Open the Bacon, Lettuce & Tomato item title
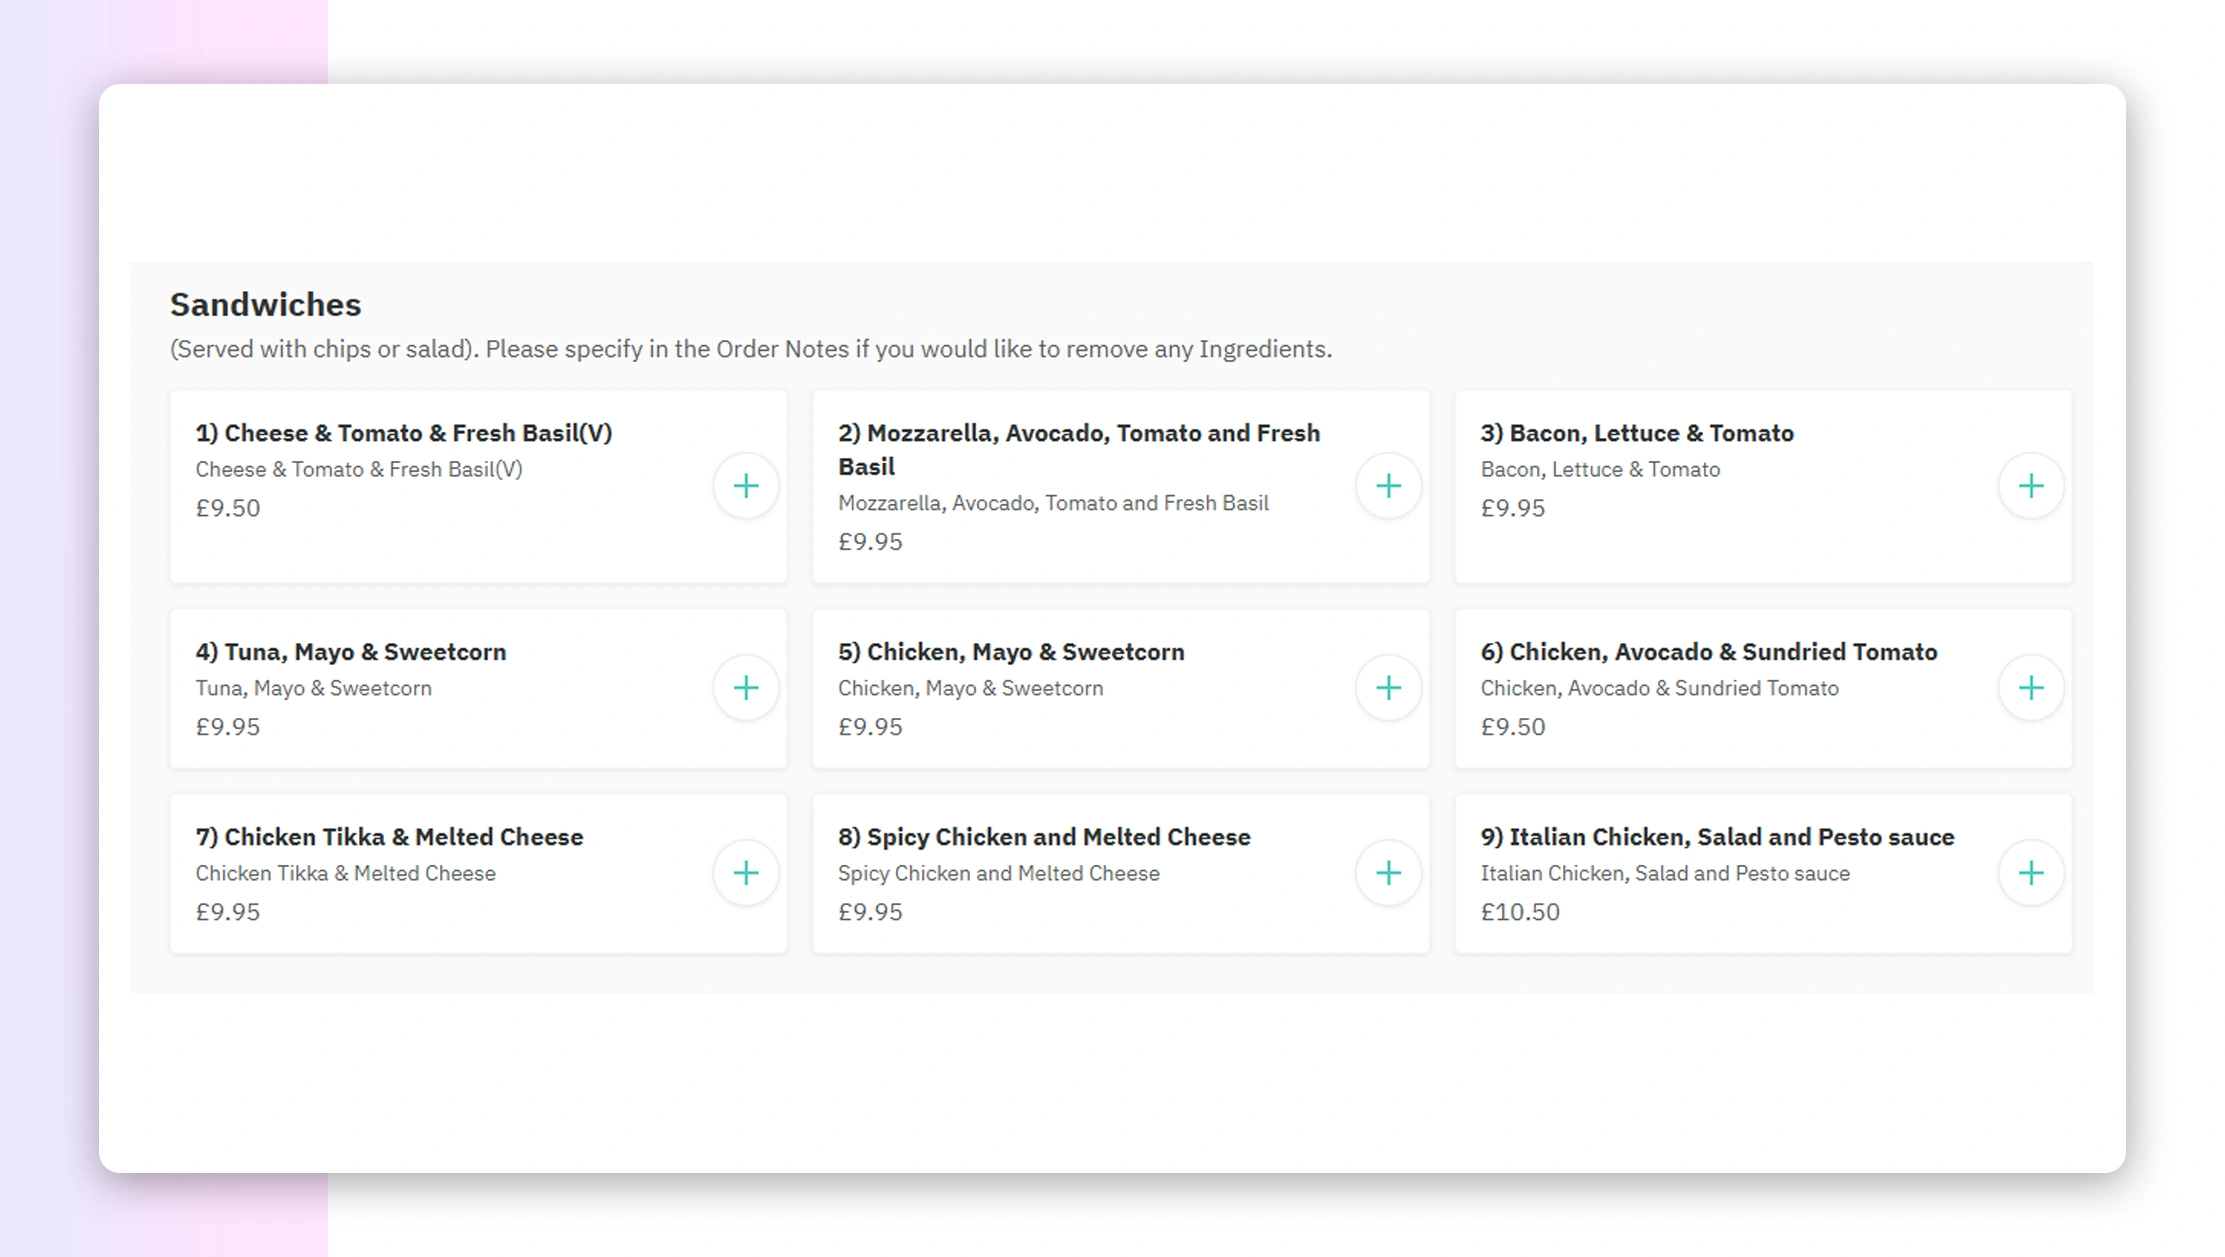Viewport: 2225px width, 1257px height. coord(1636,433)
